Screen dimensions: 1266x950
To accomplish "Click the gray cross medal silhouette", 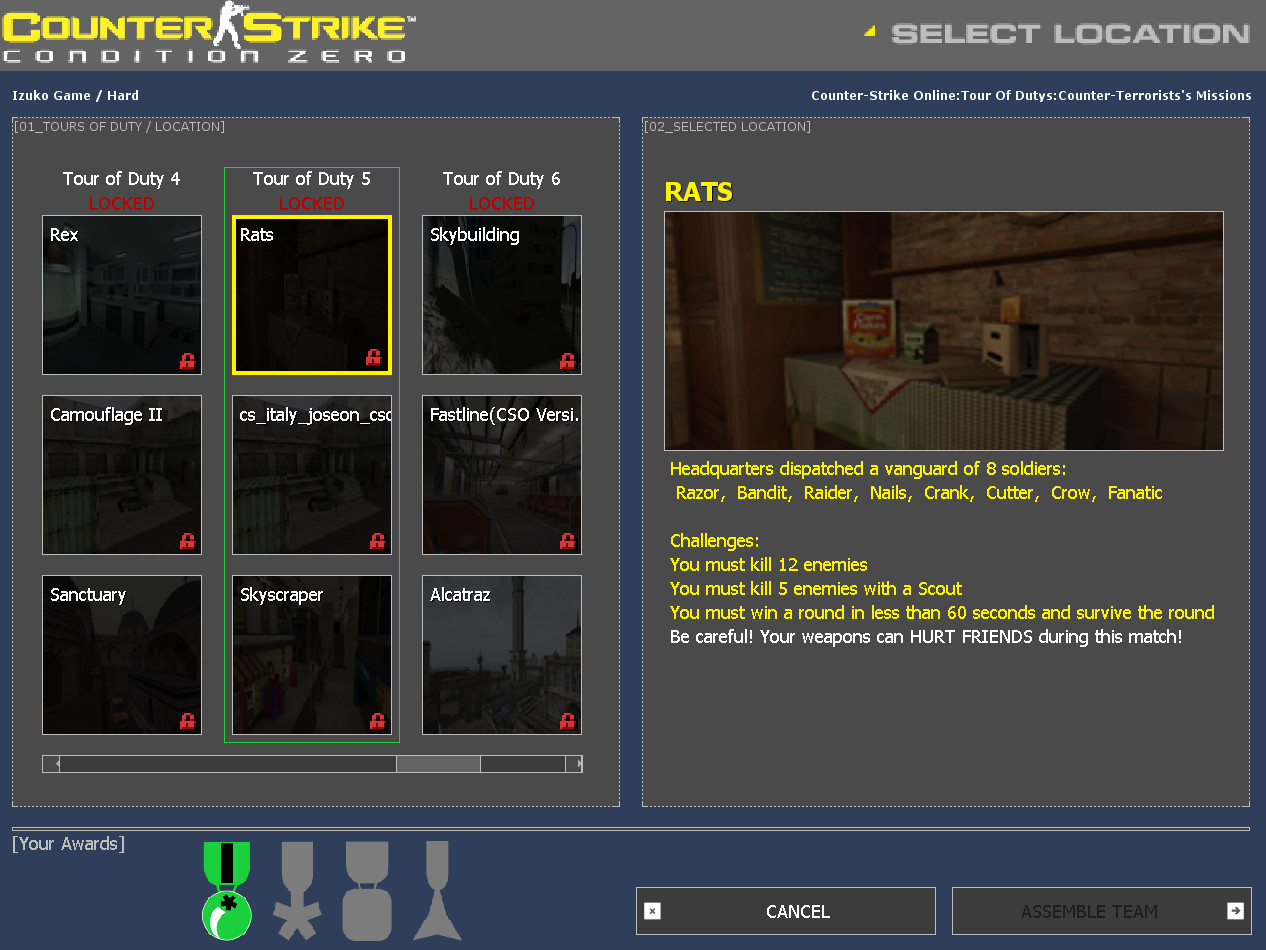I will [296, 890].
